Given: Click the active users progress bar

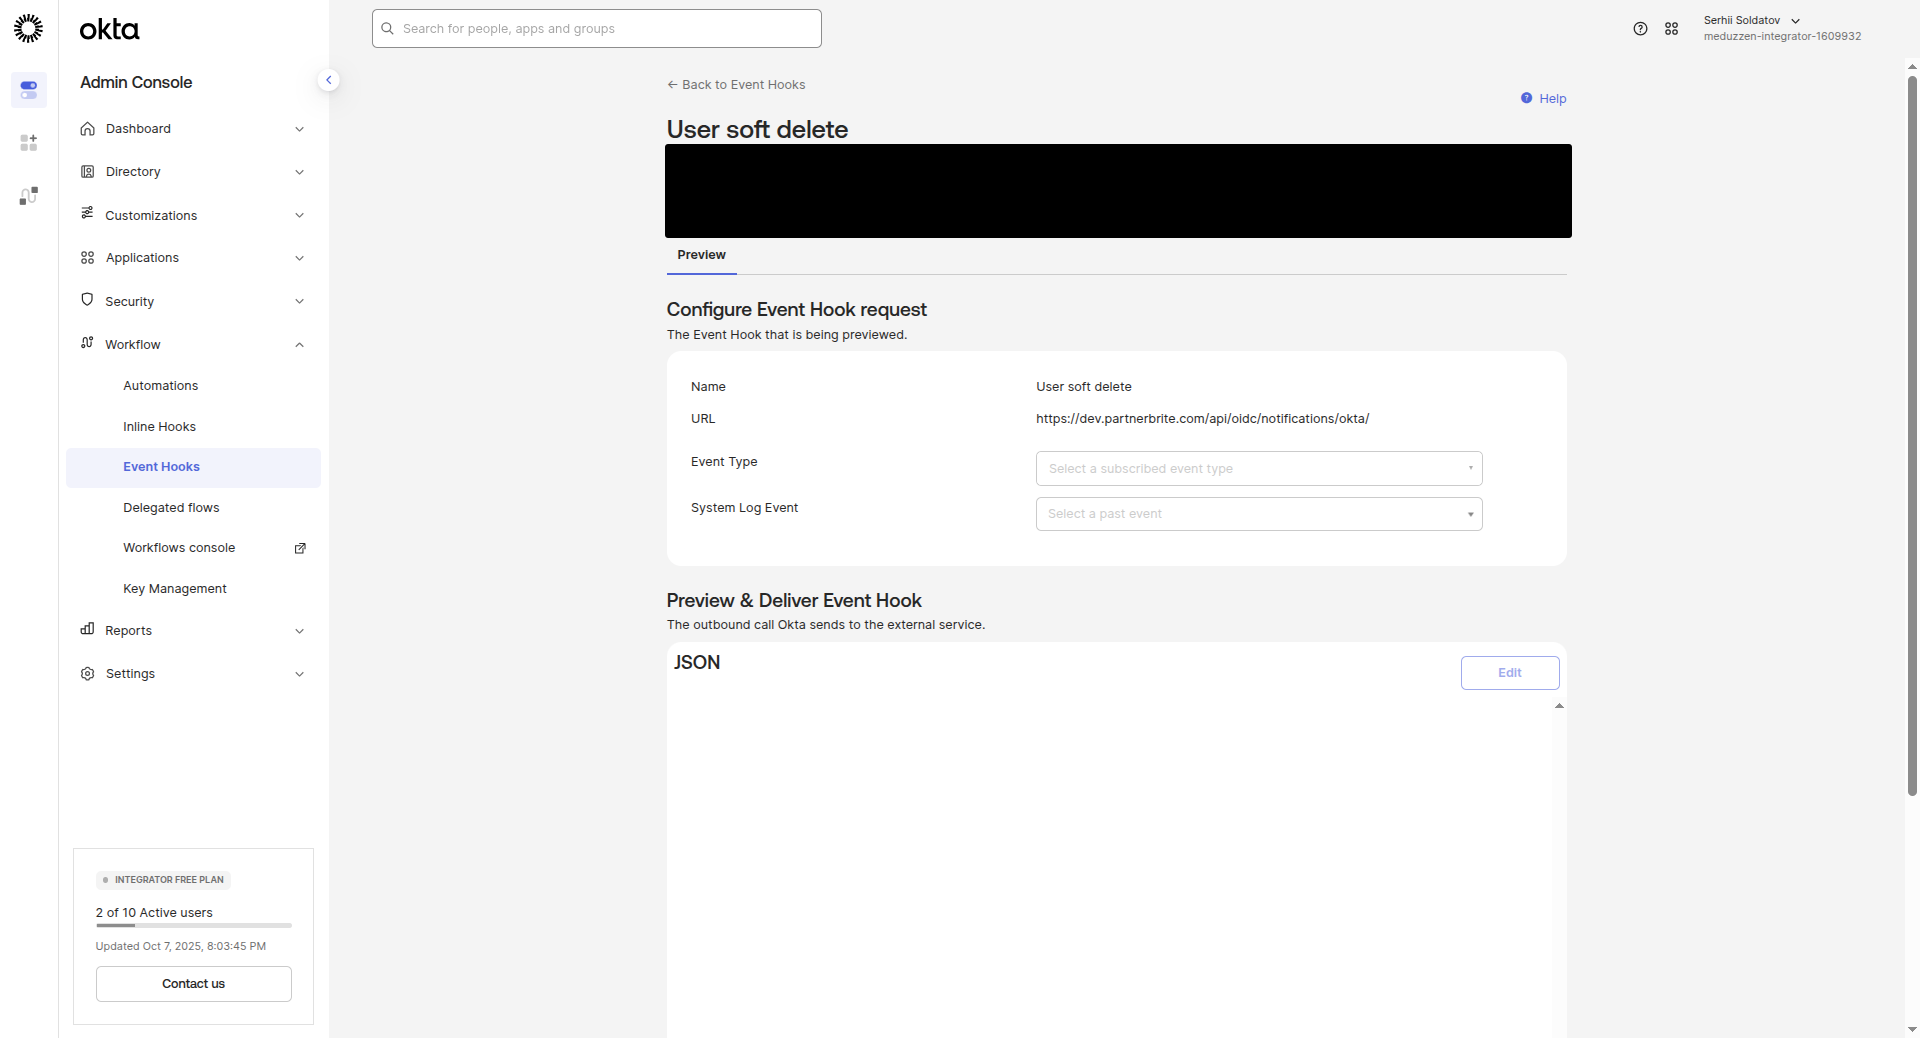Looking at the screenshot, I should [194, 926].
